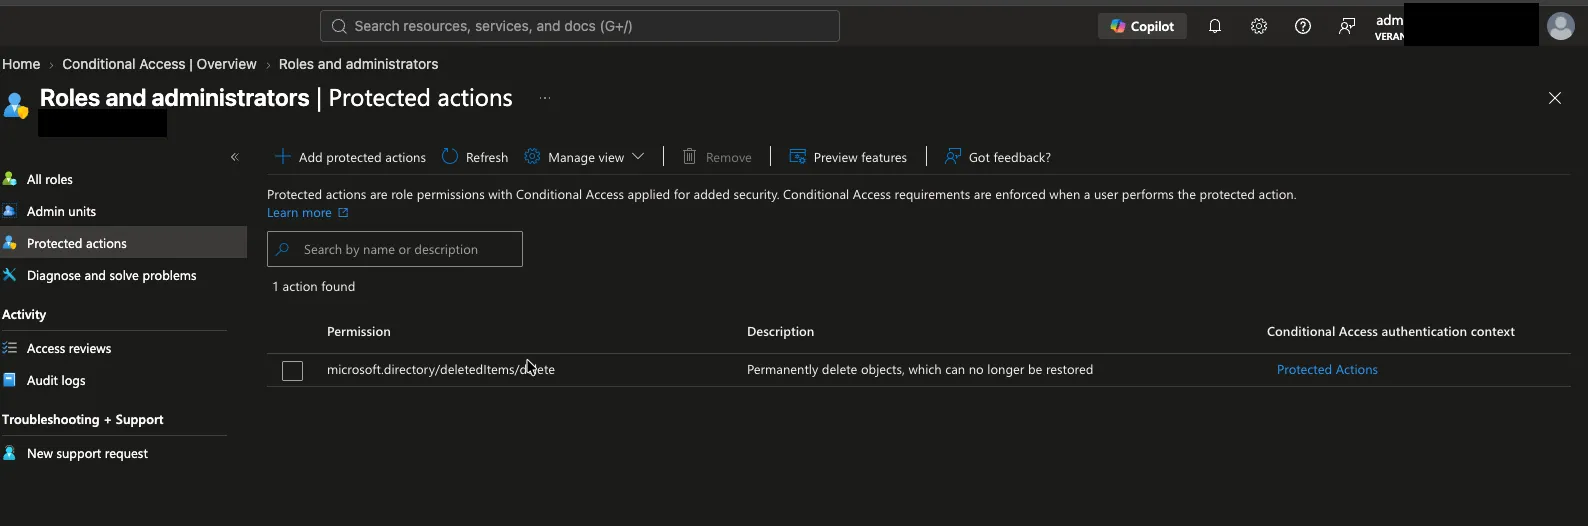Select Diagnose and solve problems
1588x526 pixels.
coord(112,275)
